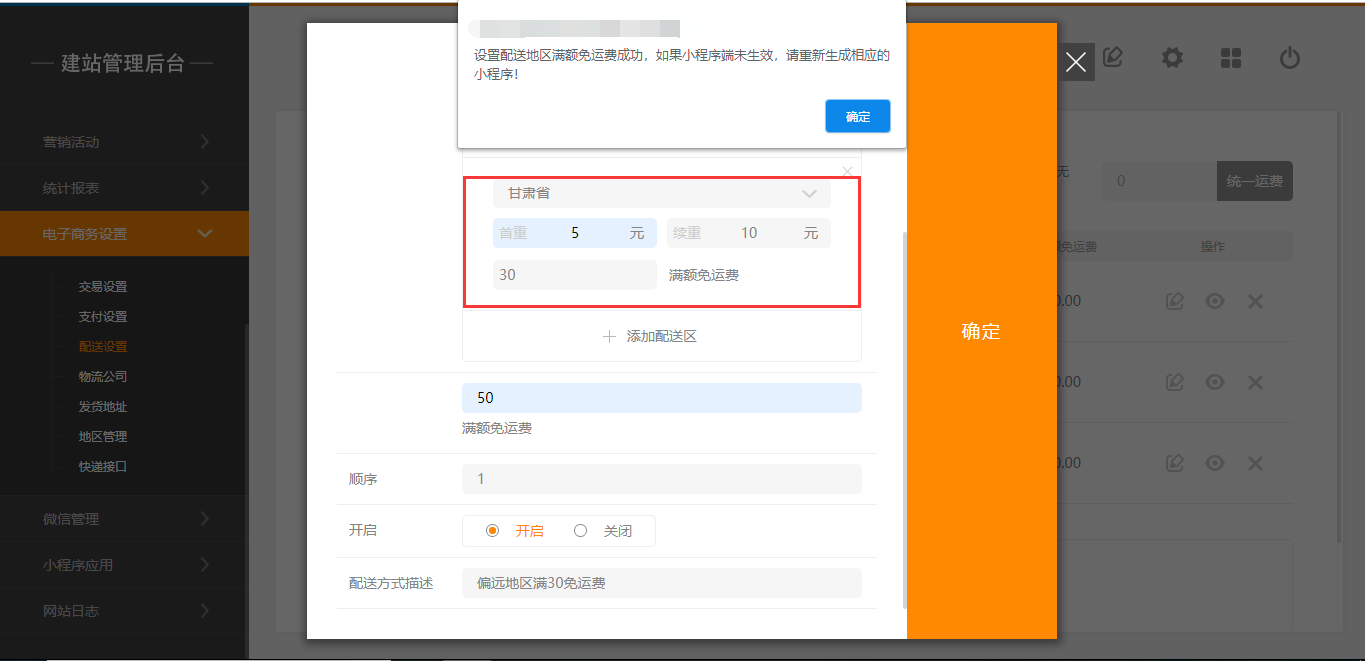This screenshot has height=661, width=1365.
Task: Select the 关闭 radio button
Action: click(580, 531)
